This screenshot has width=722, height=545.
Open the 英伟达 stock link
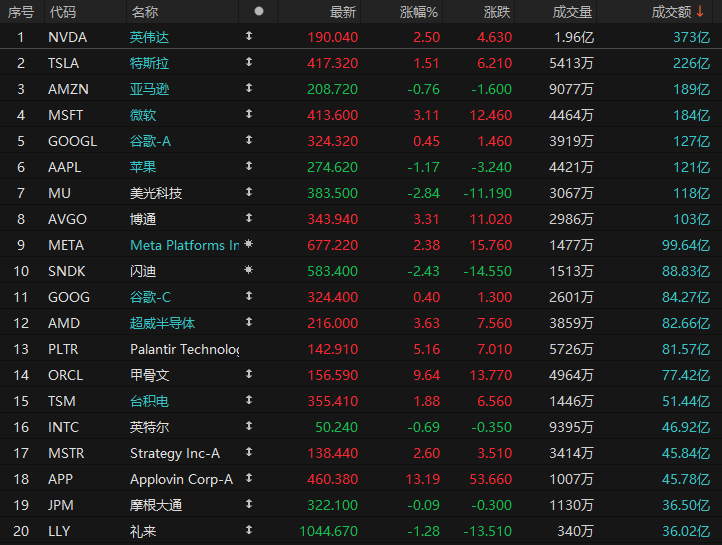pos(149,37)
